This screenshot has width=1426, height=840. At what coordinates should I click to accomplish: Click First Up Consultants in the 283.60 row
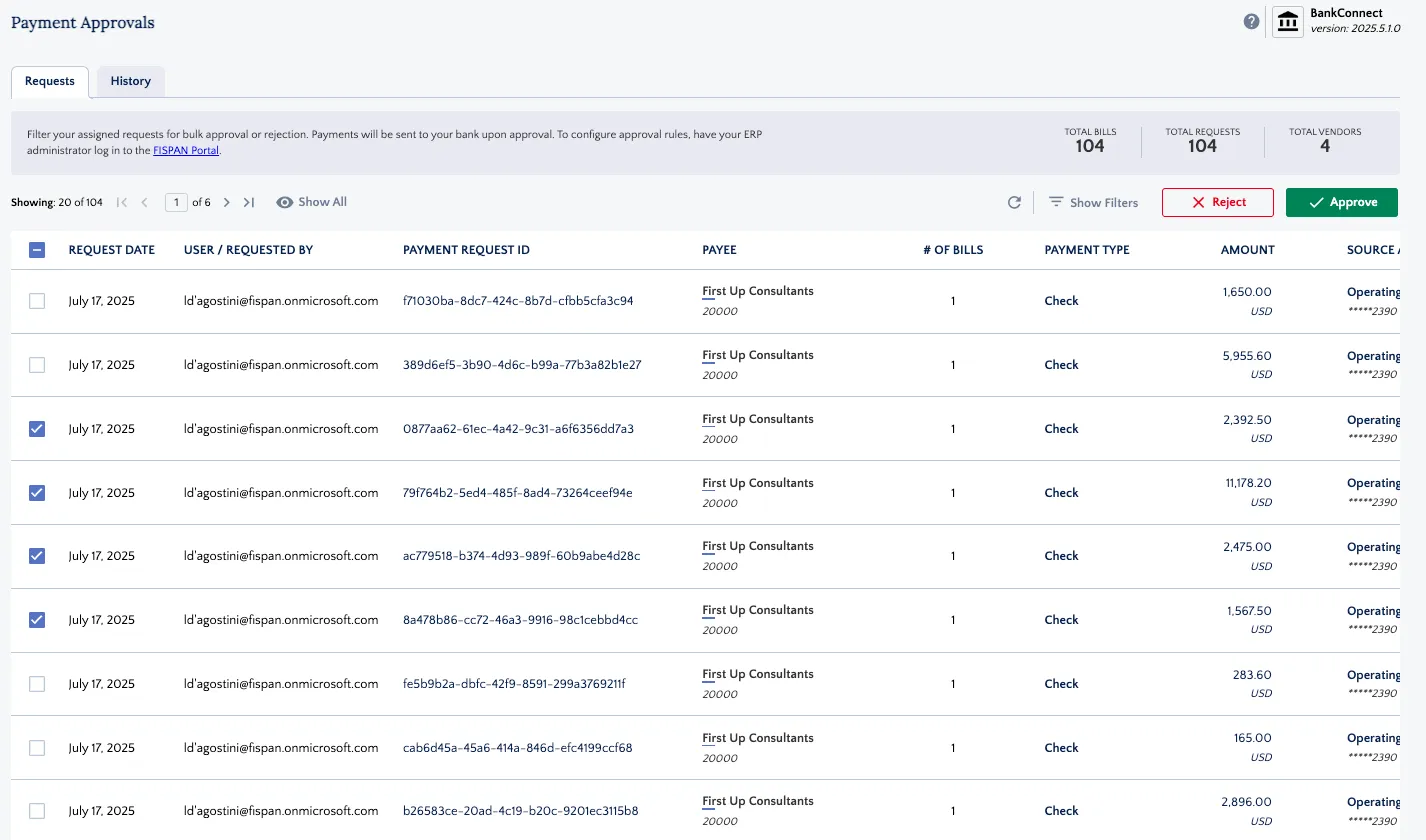[758, 675]
